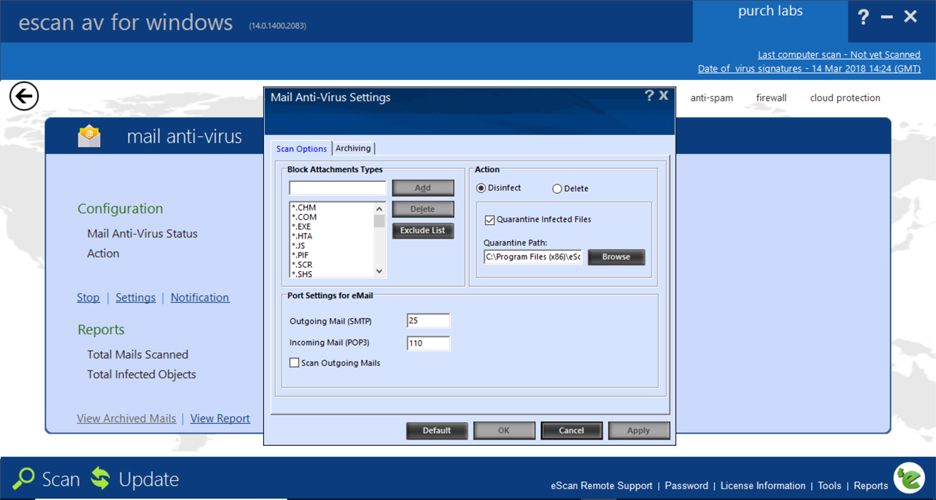The image size is (936, 500).
Task: Open View Archived Mails link
Action: 126,419
